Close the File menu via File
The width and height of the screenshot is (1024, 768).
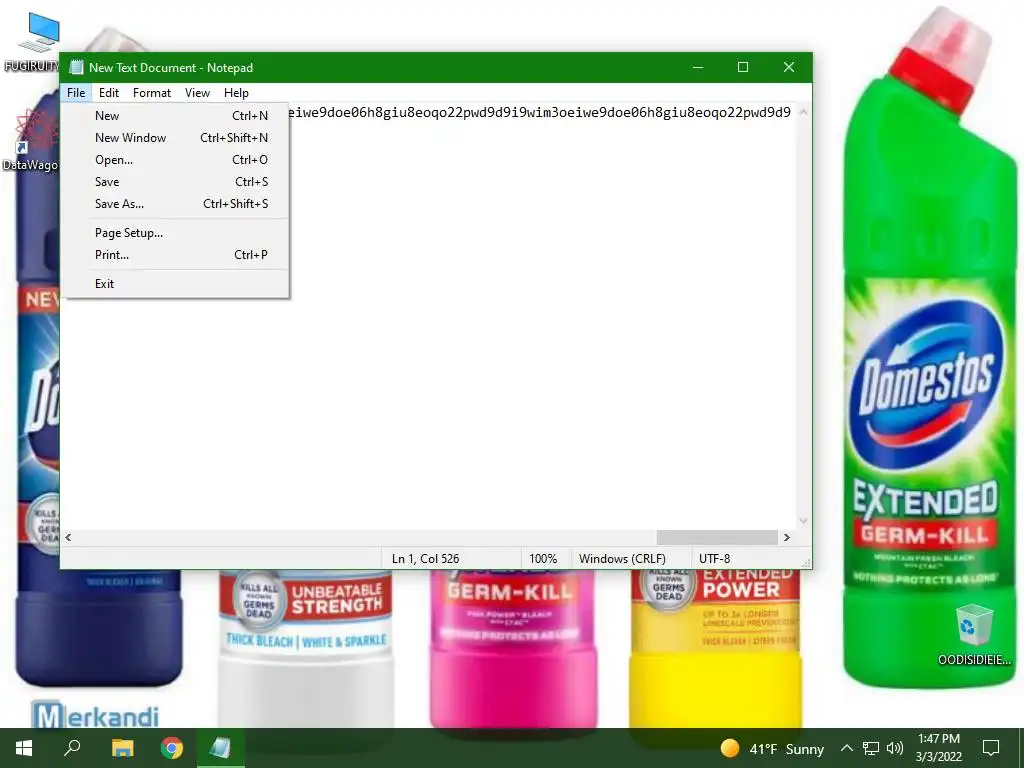tap(76, 93)
